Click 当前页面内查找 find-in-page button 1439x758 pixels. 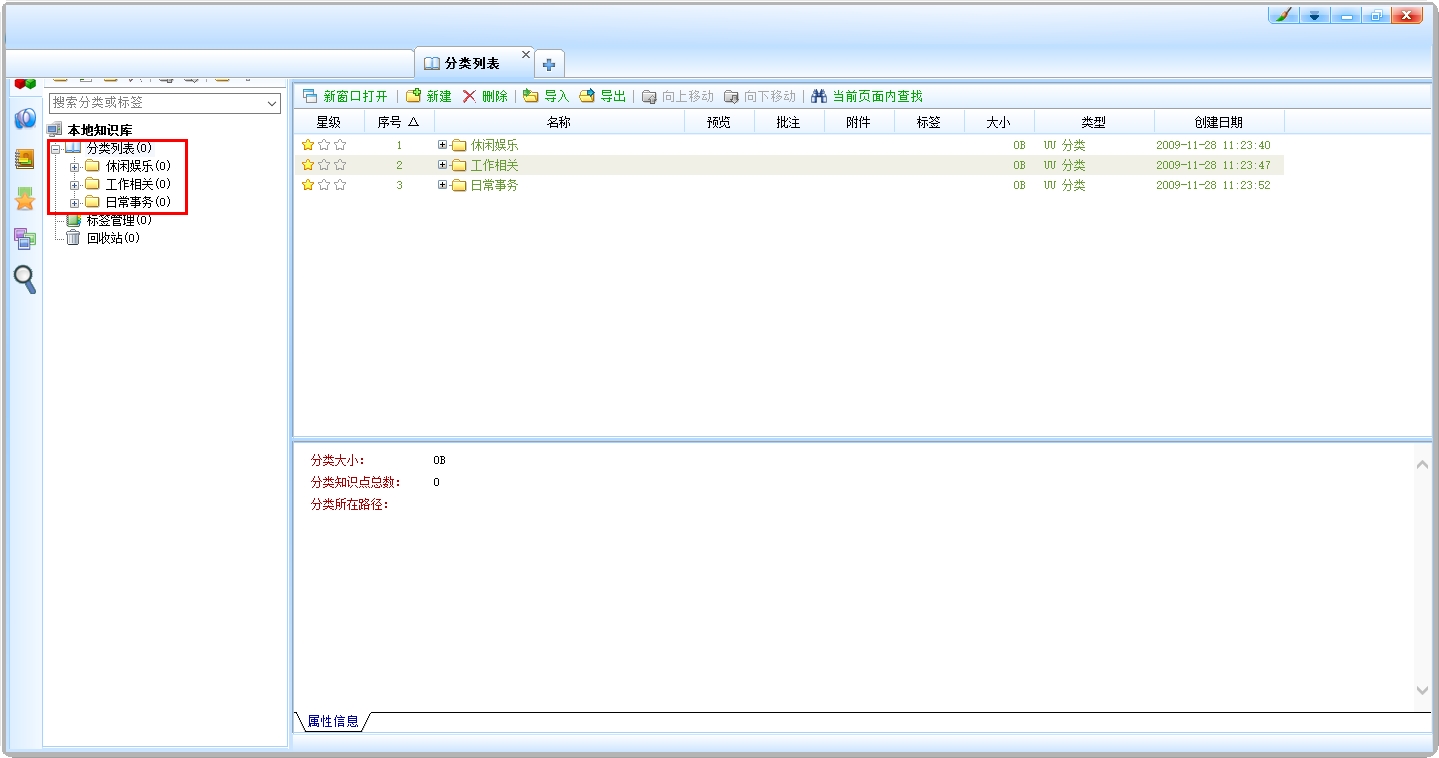pos(867,96)
